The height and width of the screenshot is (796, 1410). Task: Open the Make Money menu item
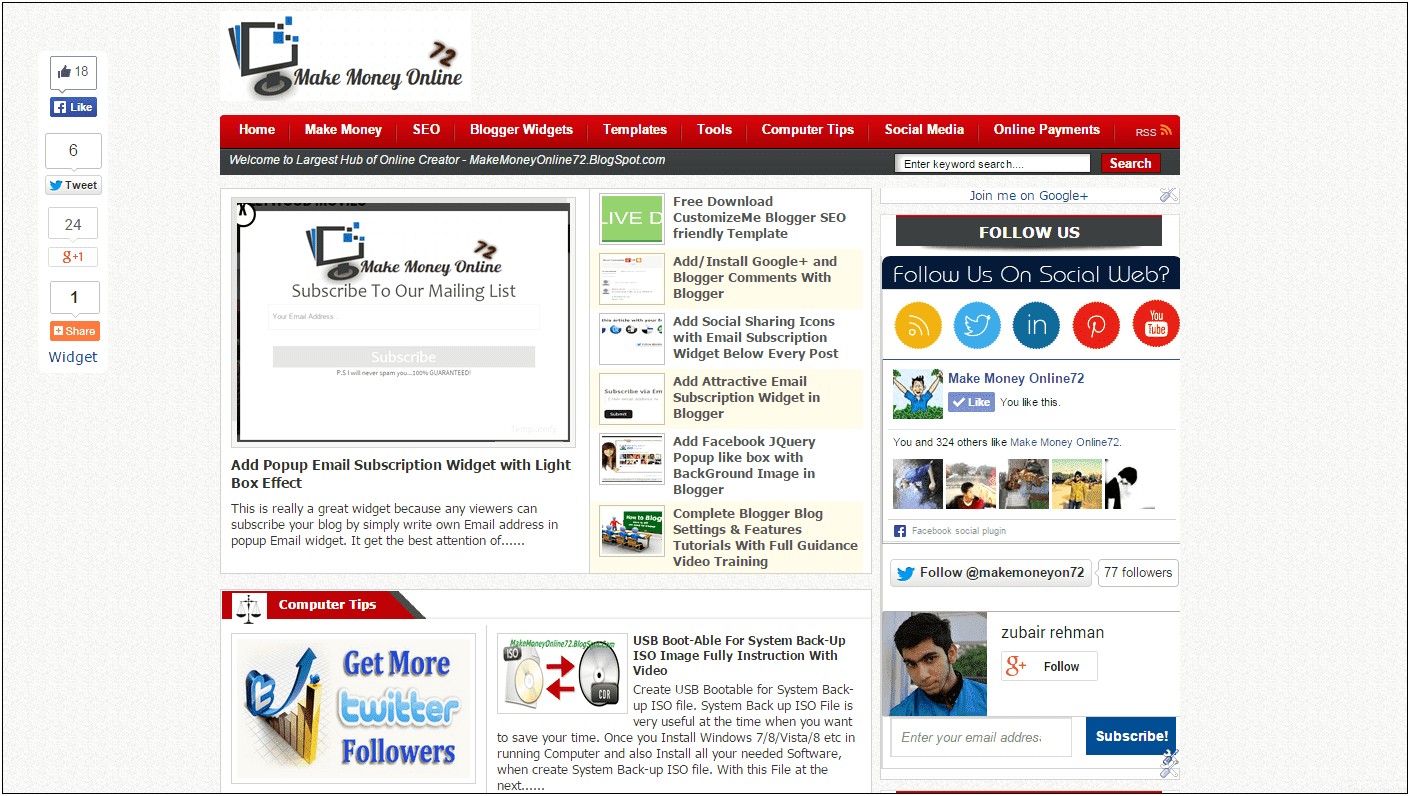pyautogui.click(x=343, y=130)
